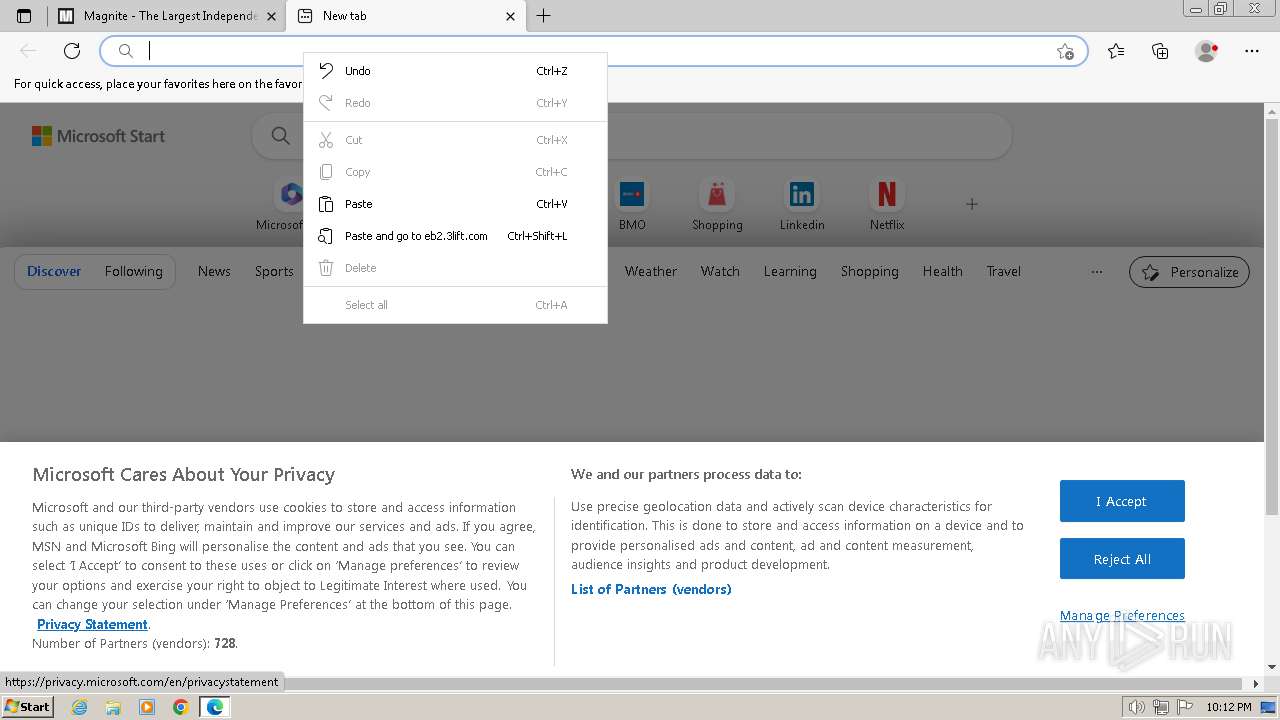This screenshot has height=720, width=1280.
Task: Open Chrome from taskbar
Action: click(180, 707)
